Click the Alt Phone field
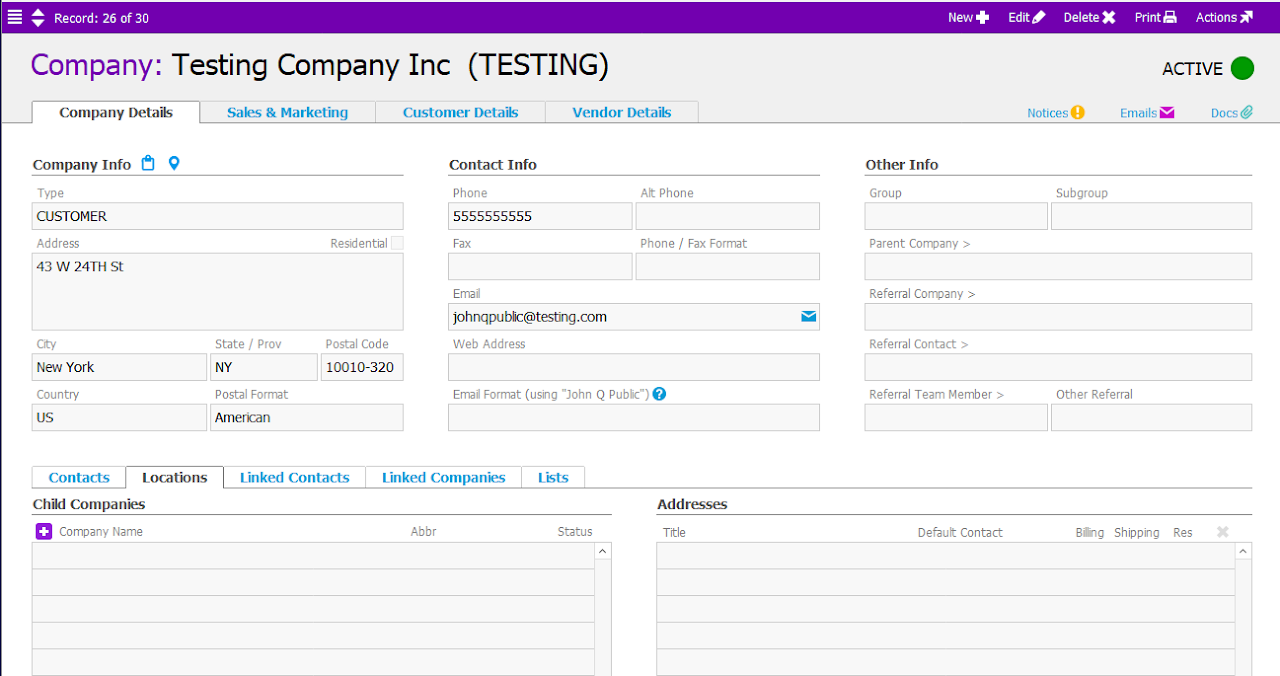1280x676 pixels. (728, 216)
